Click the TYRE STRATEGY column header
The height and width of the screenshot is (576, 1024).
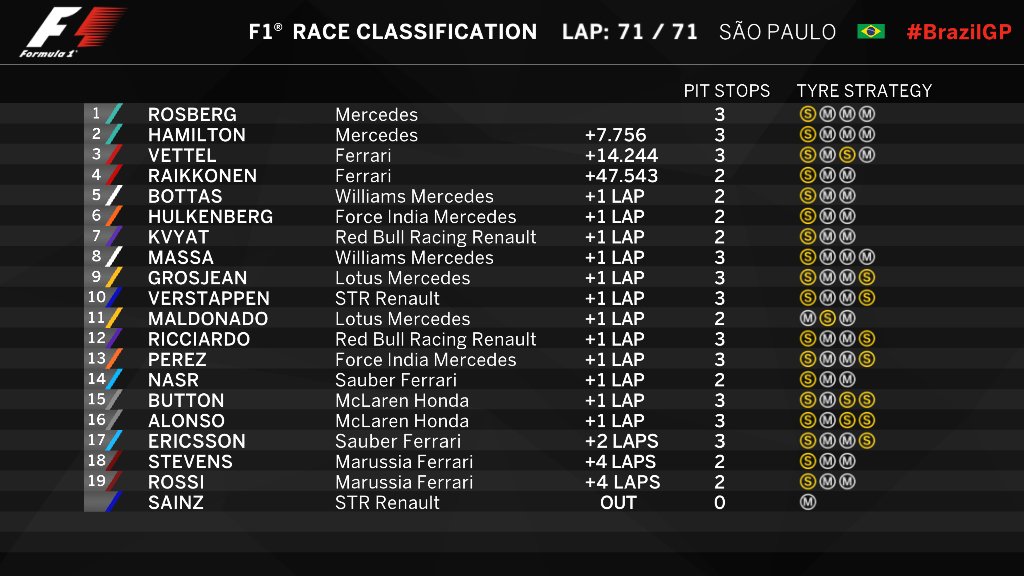pos(864,91)
